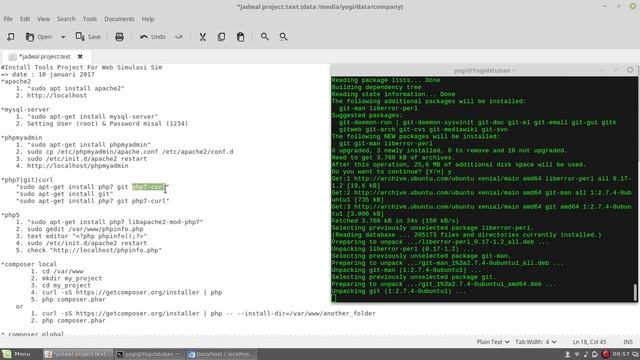Close the jadwal project.text tab
640x360 pixels.
pyautogui.click(x=80, y=56)
